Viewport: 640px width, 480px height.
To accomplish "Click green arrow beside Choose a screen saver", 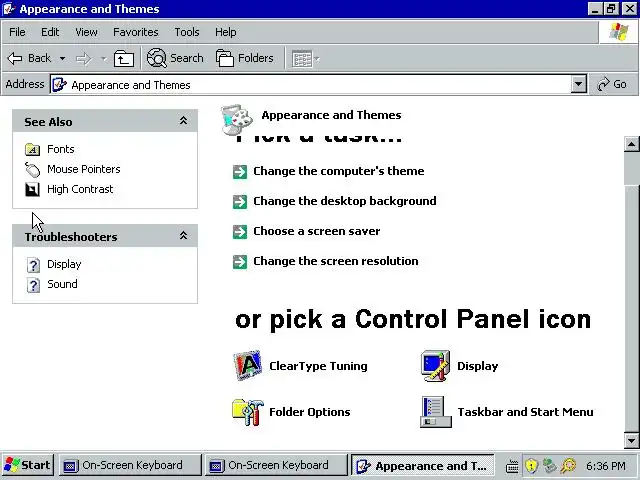I will tap(240, 231).
